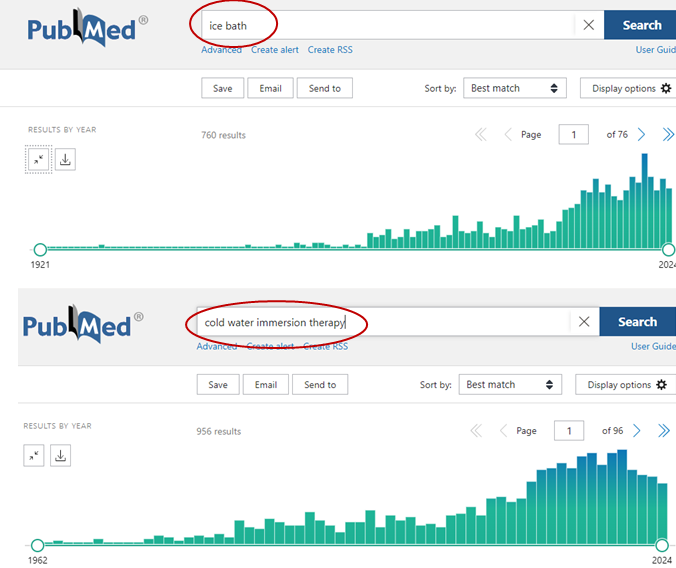Click '760 results' count text

pos(223,135)
